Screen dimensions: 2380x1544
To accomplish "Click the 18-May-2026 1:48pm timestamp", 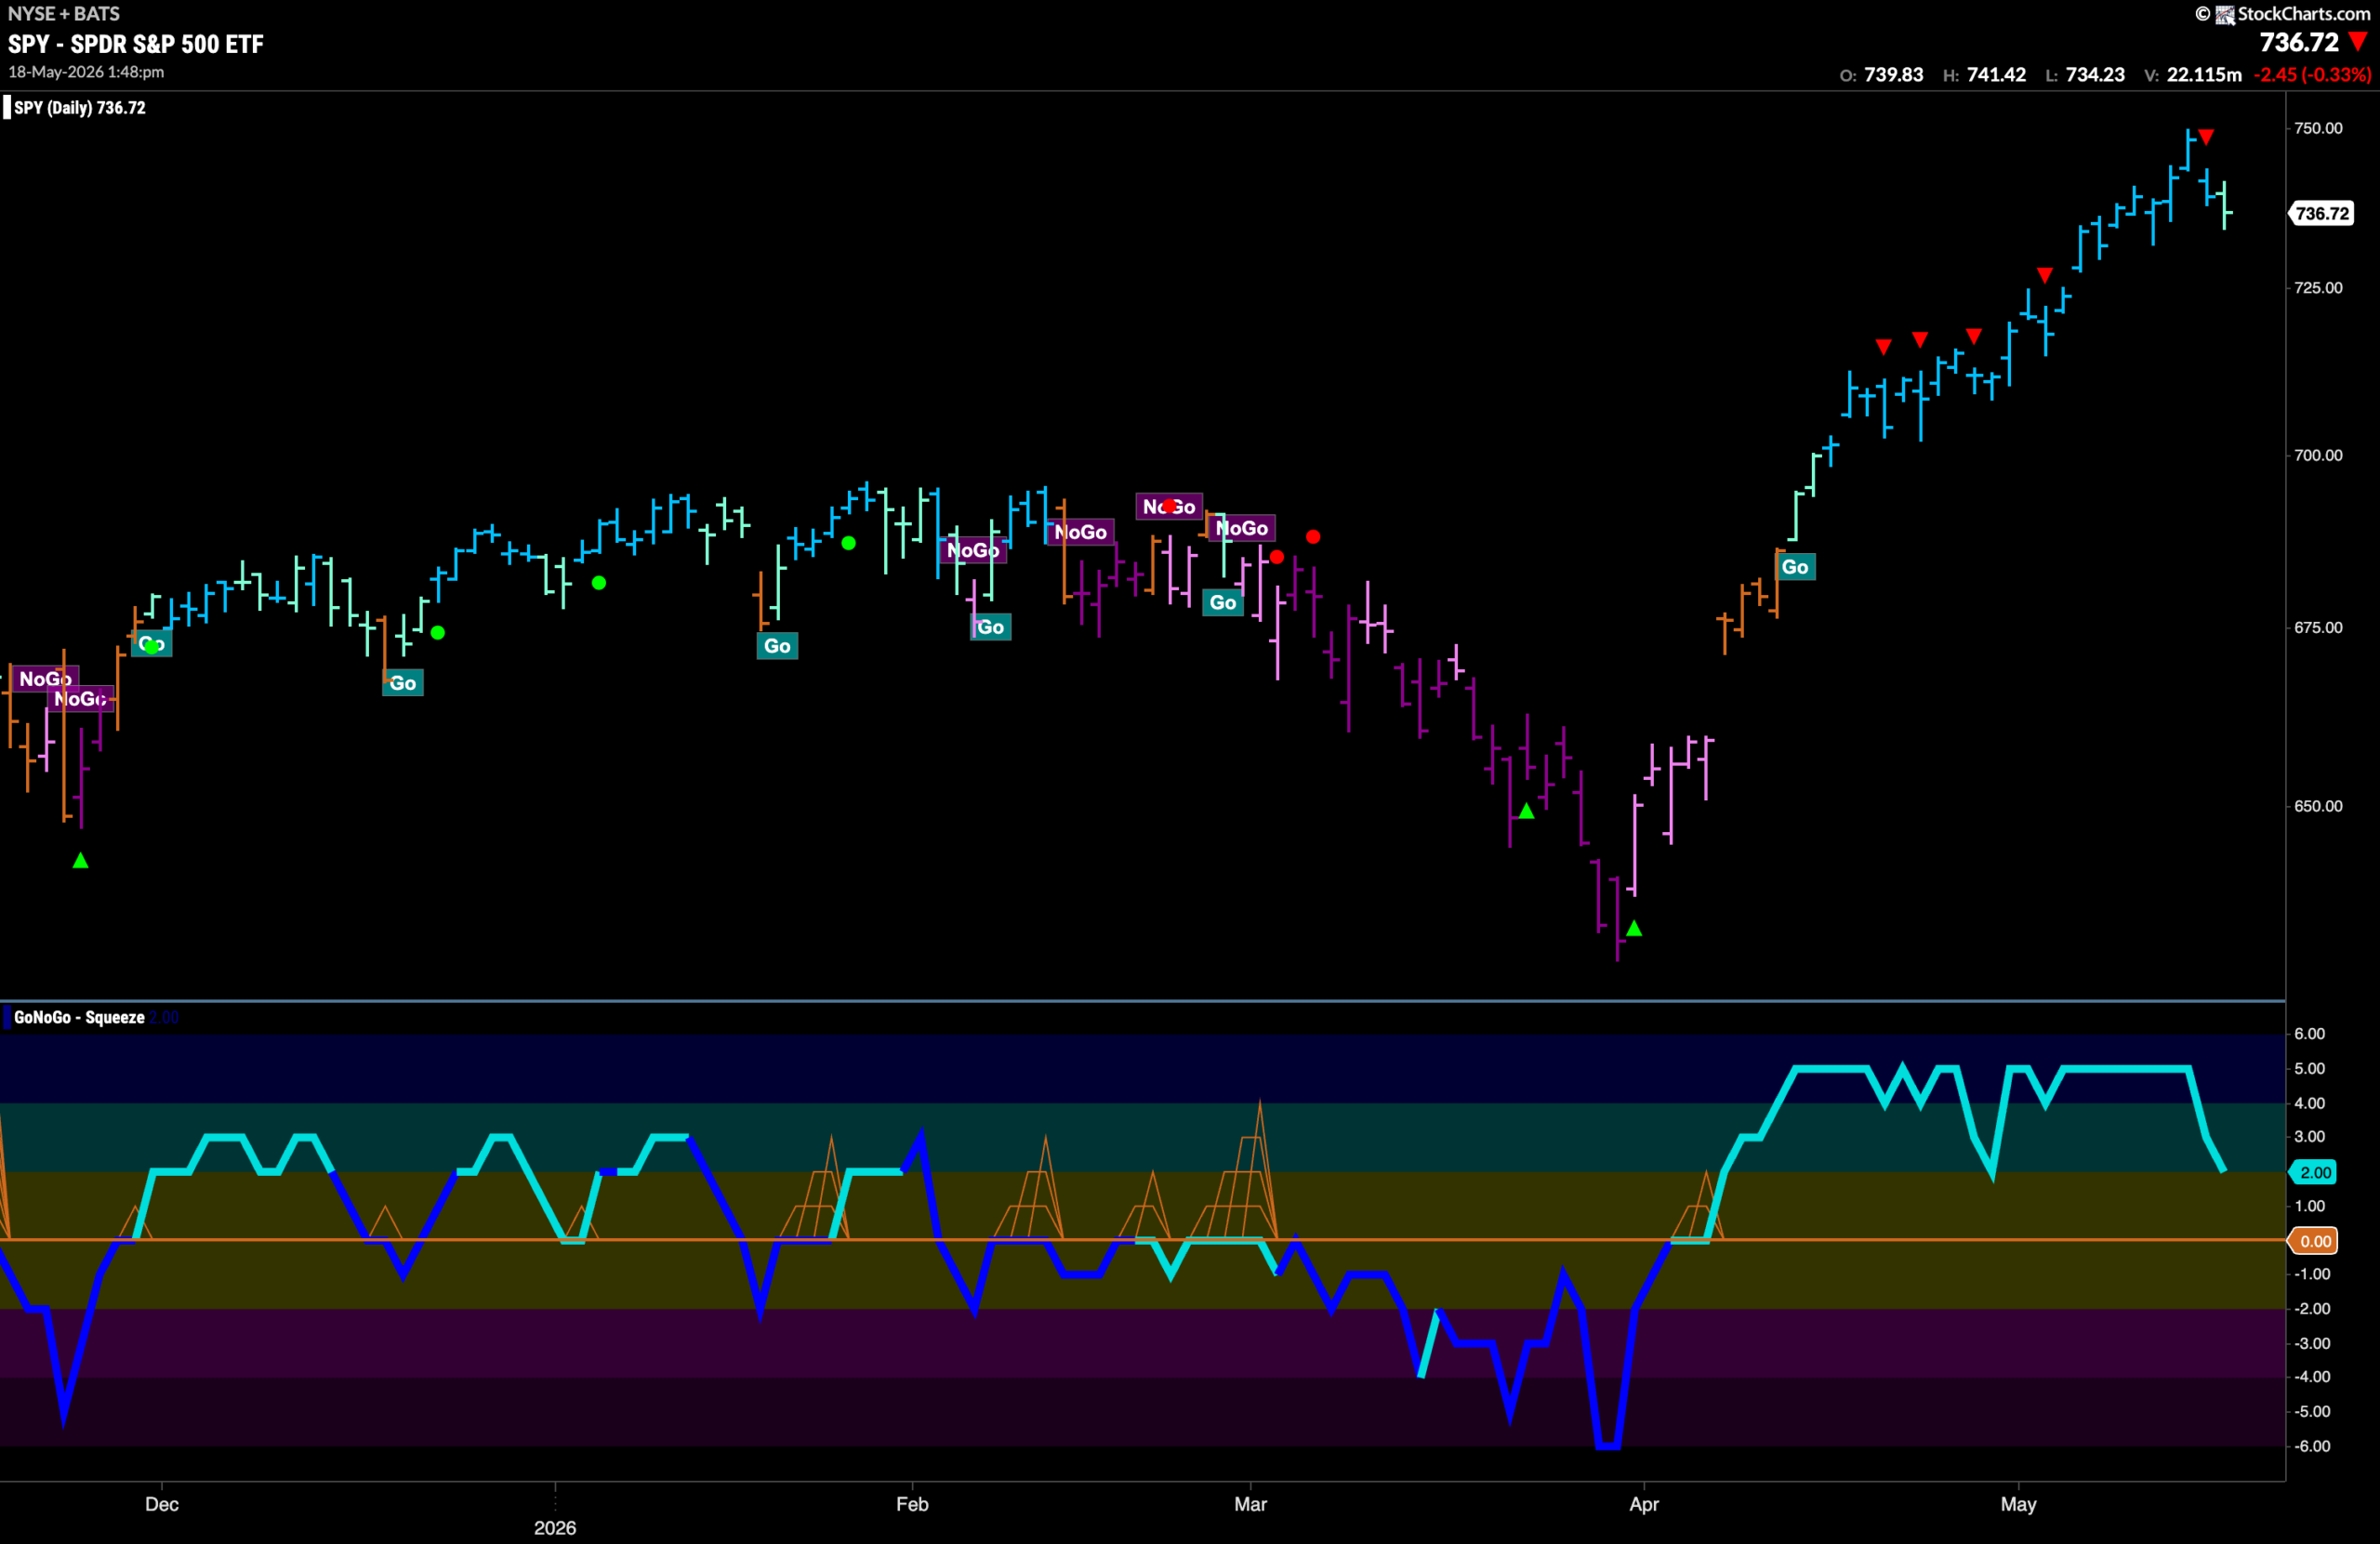I will (x=87, y=72).
